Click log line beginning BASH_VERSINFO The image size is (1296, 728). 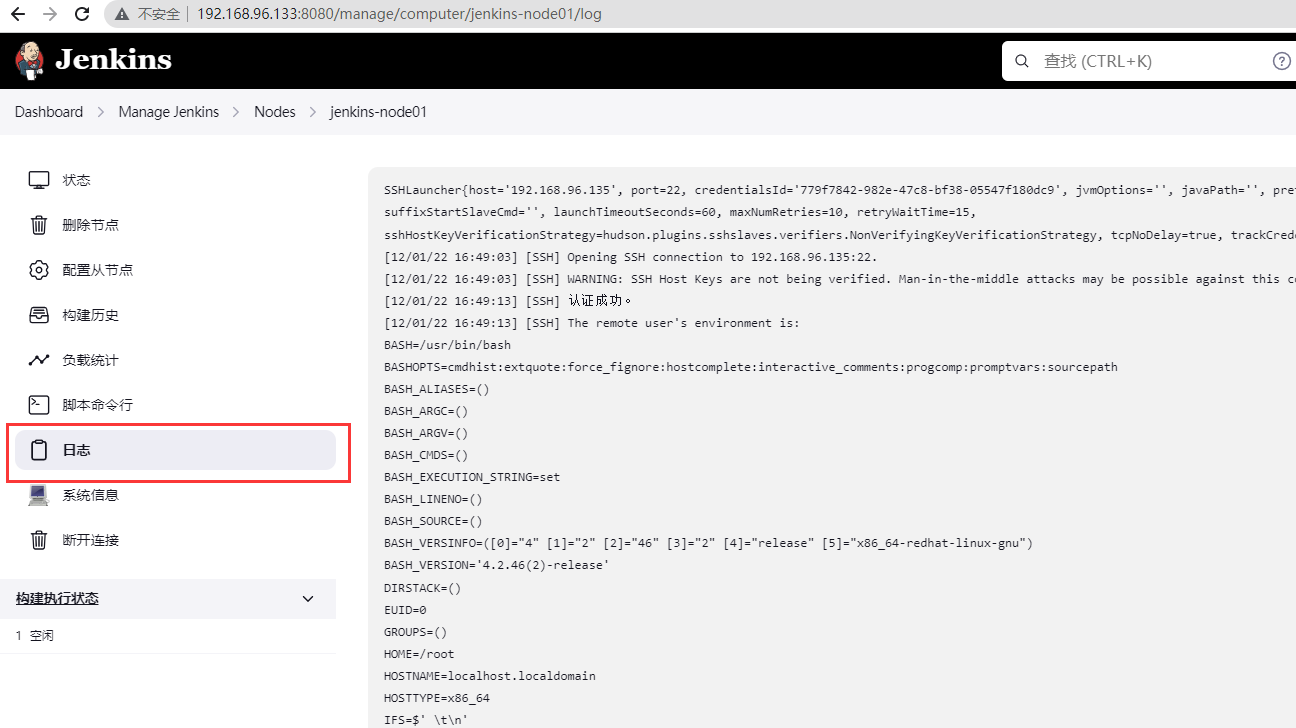point(708,543)
